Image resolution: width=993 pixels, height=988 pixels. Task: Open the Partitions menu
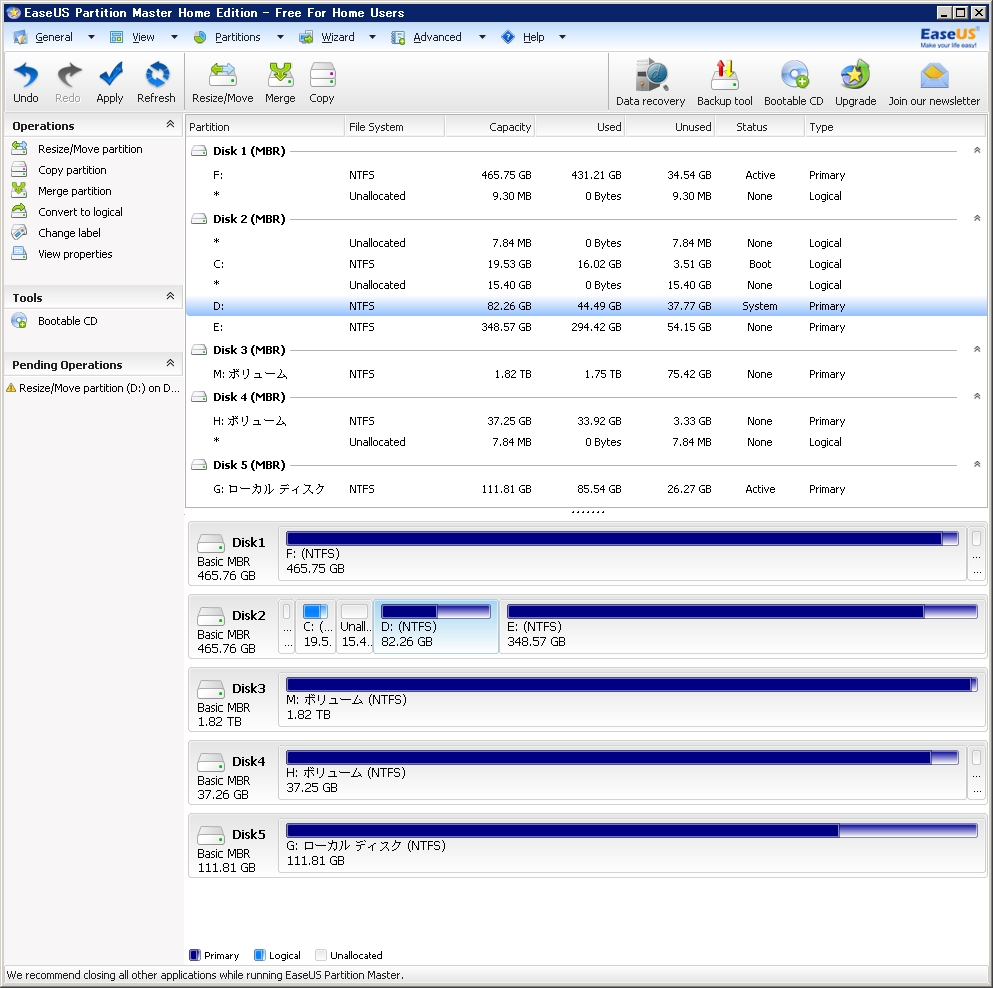point(237,37)
